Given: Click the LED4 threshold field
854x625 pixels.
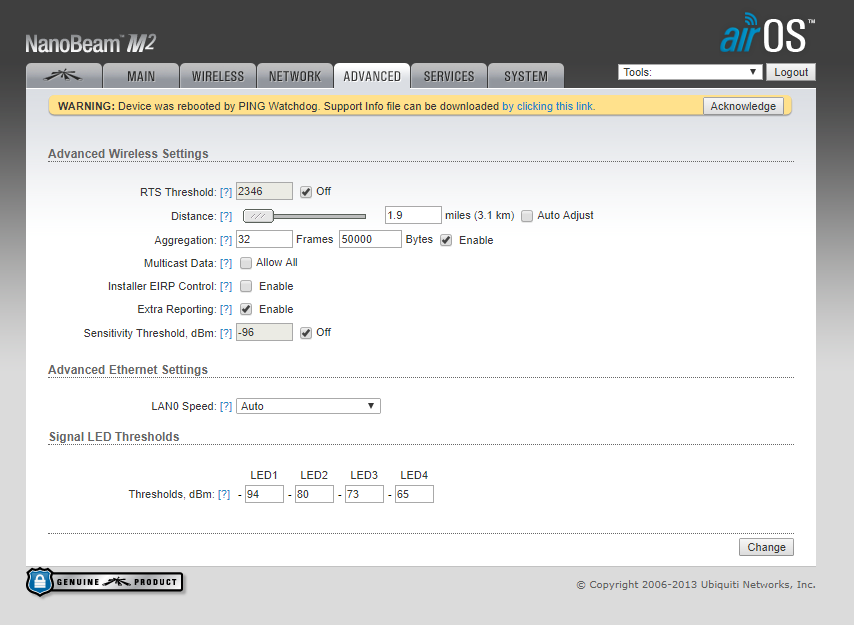Looking at the screenshot, I should coord(414,494).
